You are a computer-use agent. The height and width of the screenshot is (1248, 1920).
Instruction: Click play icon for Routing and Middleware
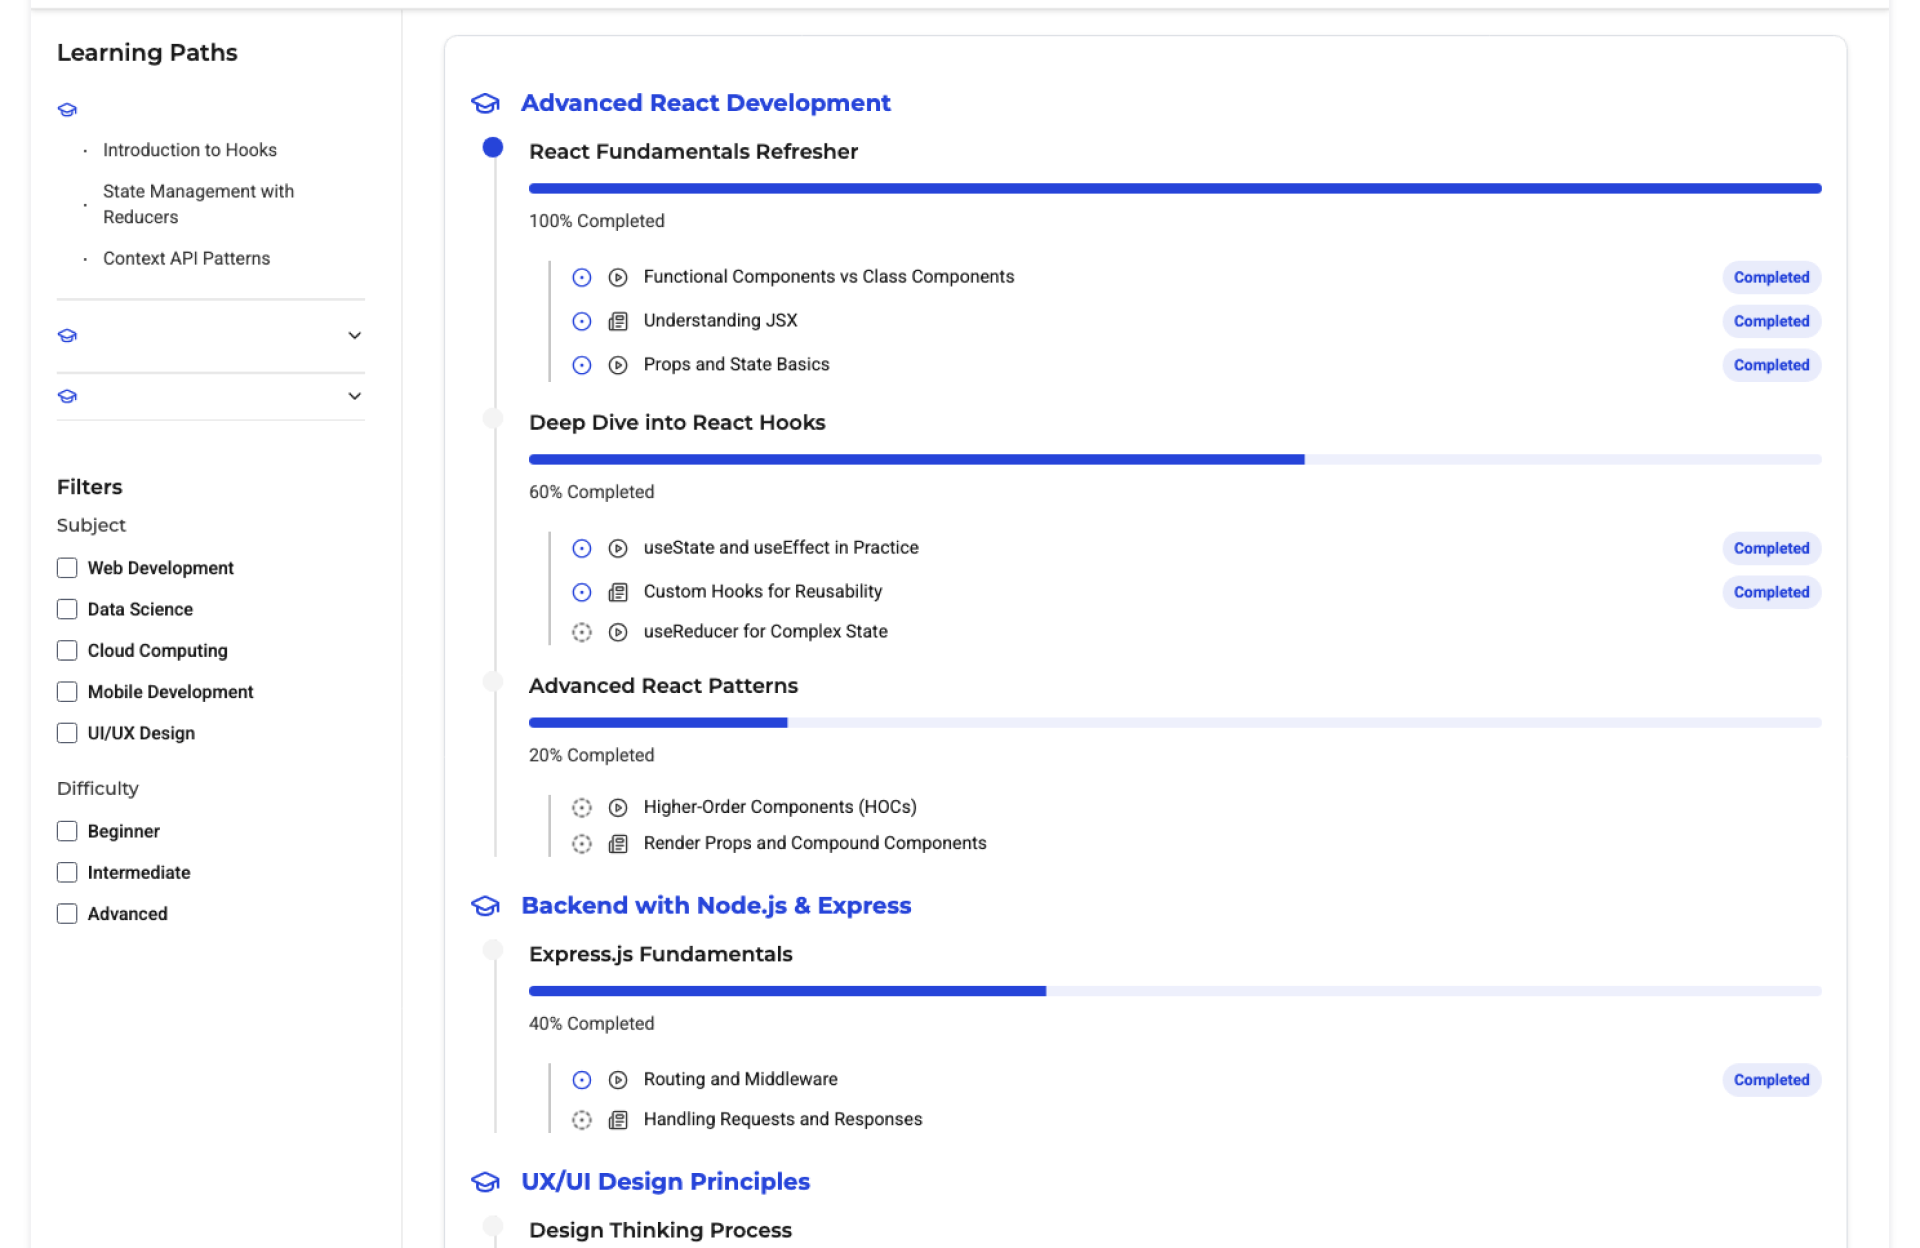coord(618,1080)
